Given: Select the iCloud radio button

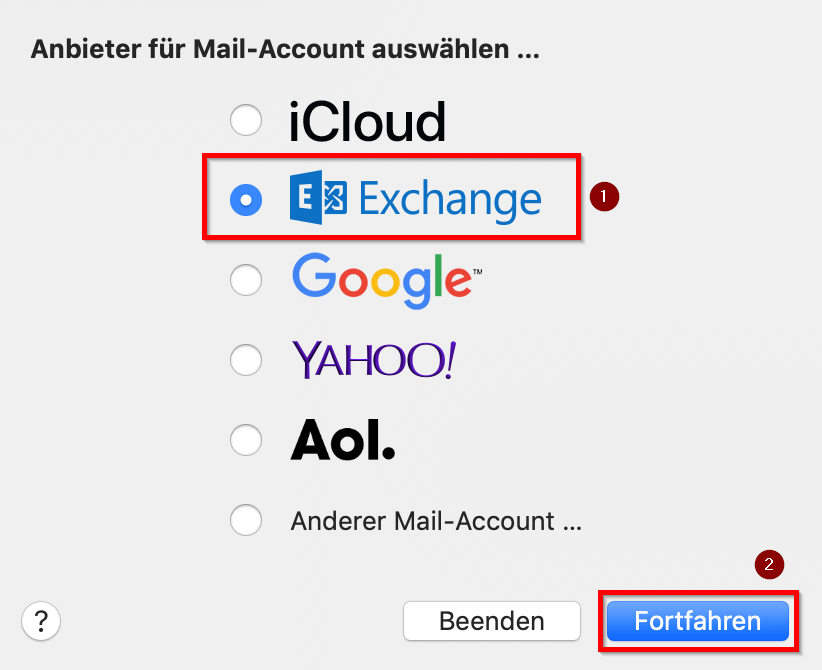Looking at the screenshot, I should [245, 121].
